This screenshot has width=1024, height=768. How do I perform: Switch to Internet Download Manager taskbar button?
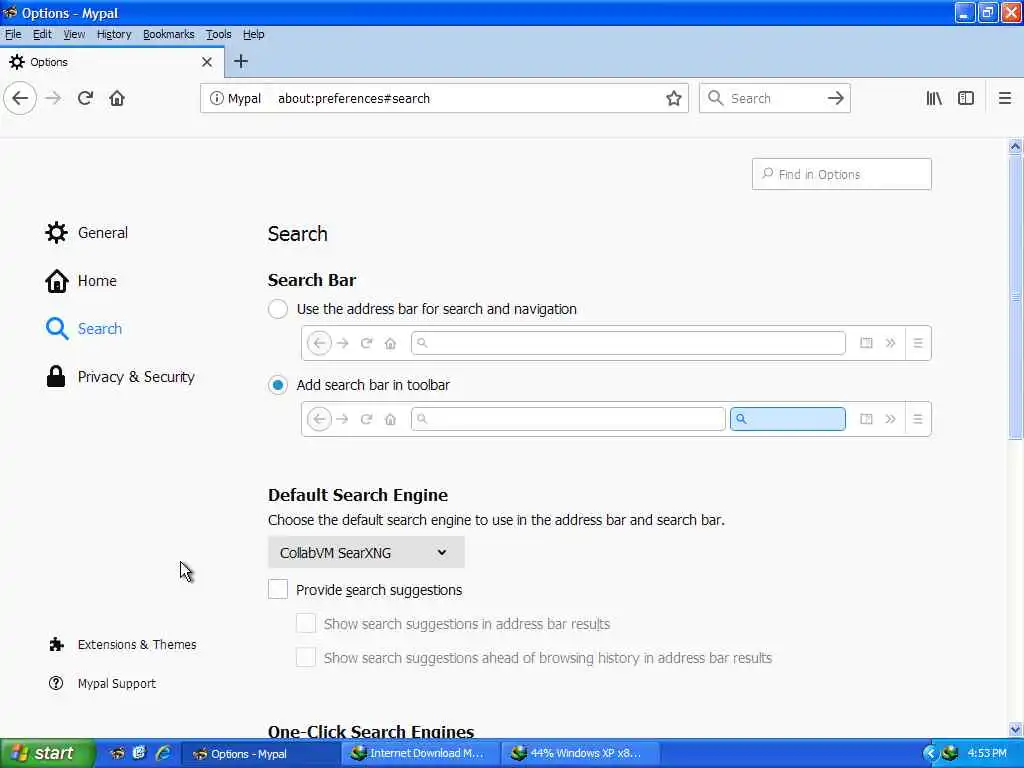pyautogui.click(x=420, y=754)
